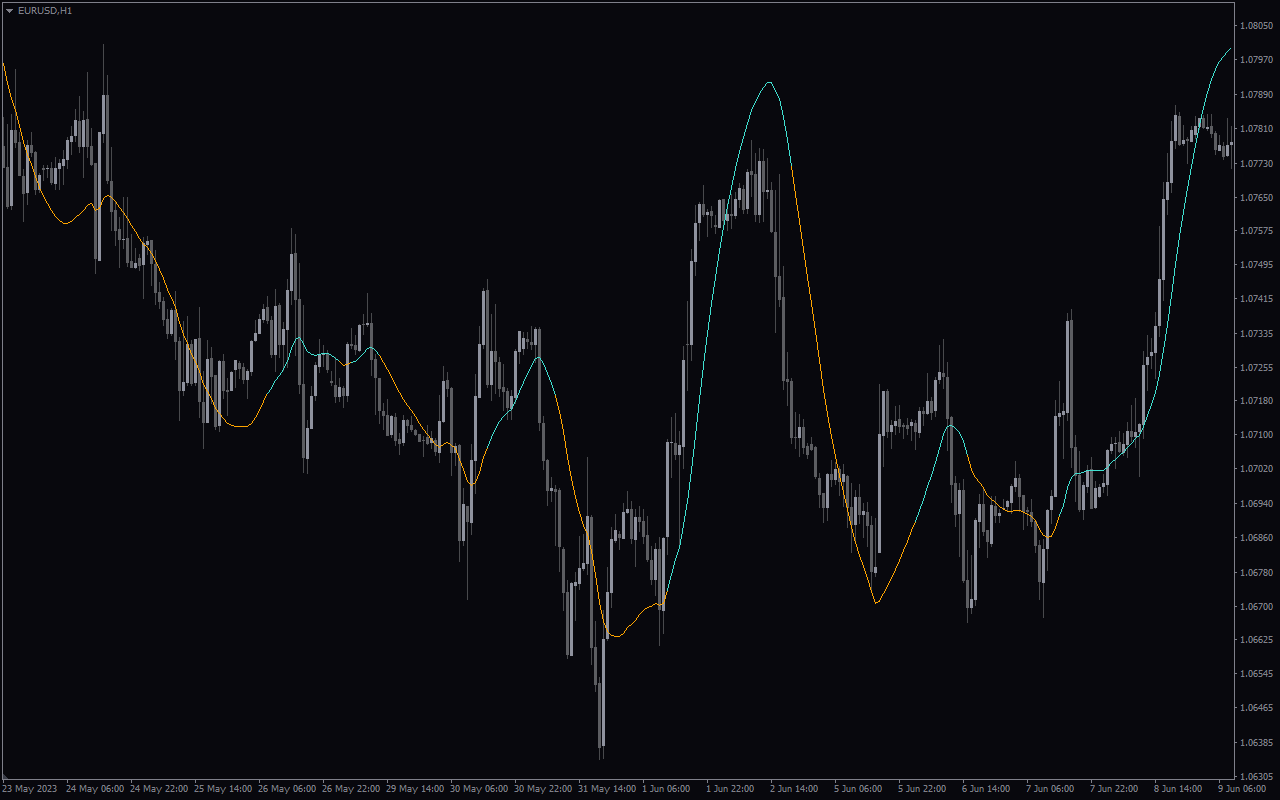Click the EURUSD,H1 chart title
Screen dimensions: 1280x800
pyautogui.click(x=44, y=10)
